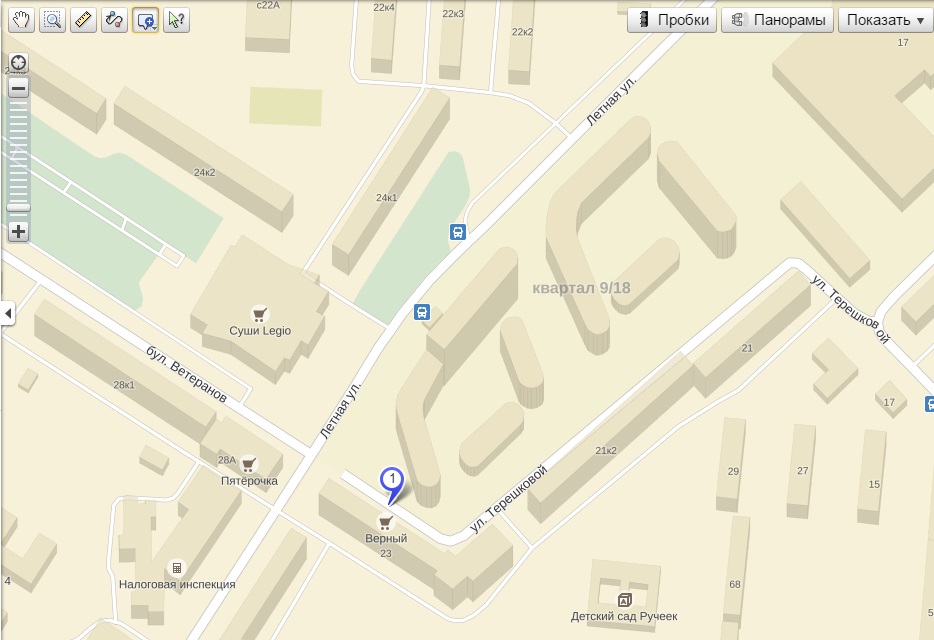Screen dimensions: 934x640
Task: Click the zoom level slider handle
Action: point(18,207)
